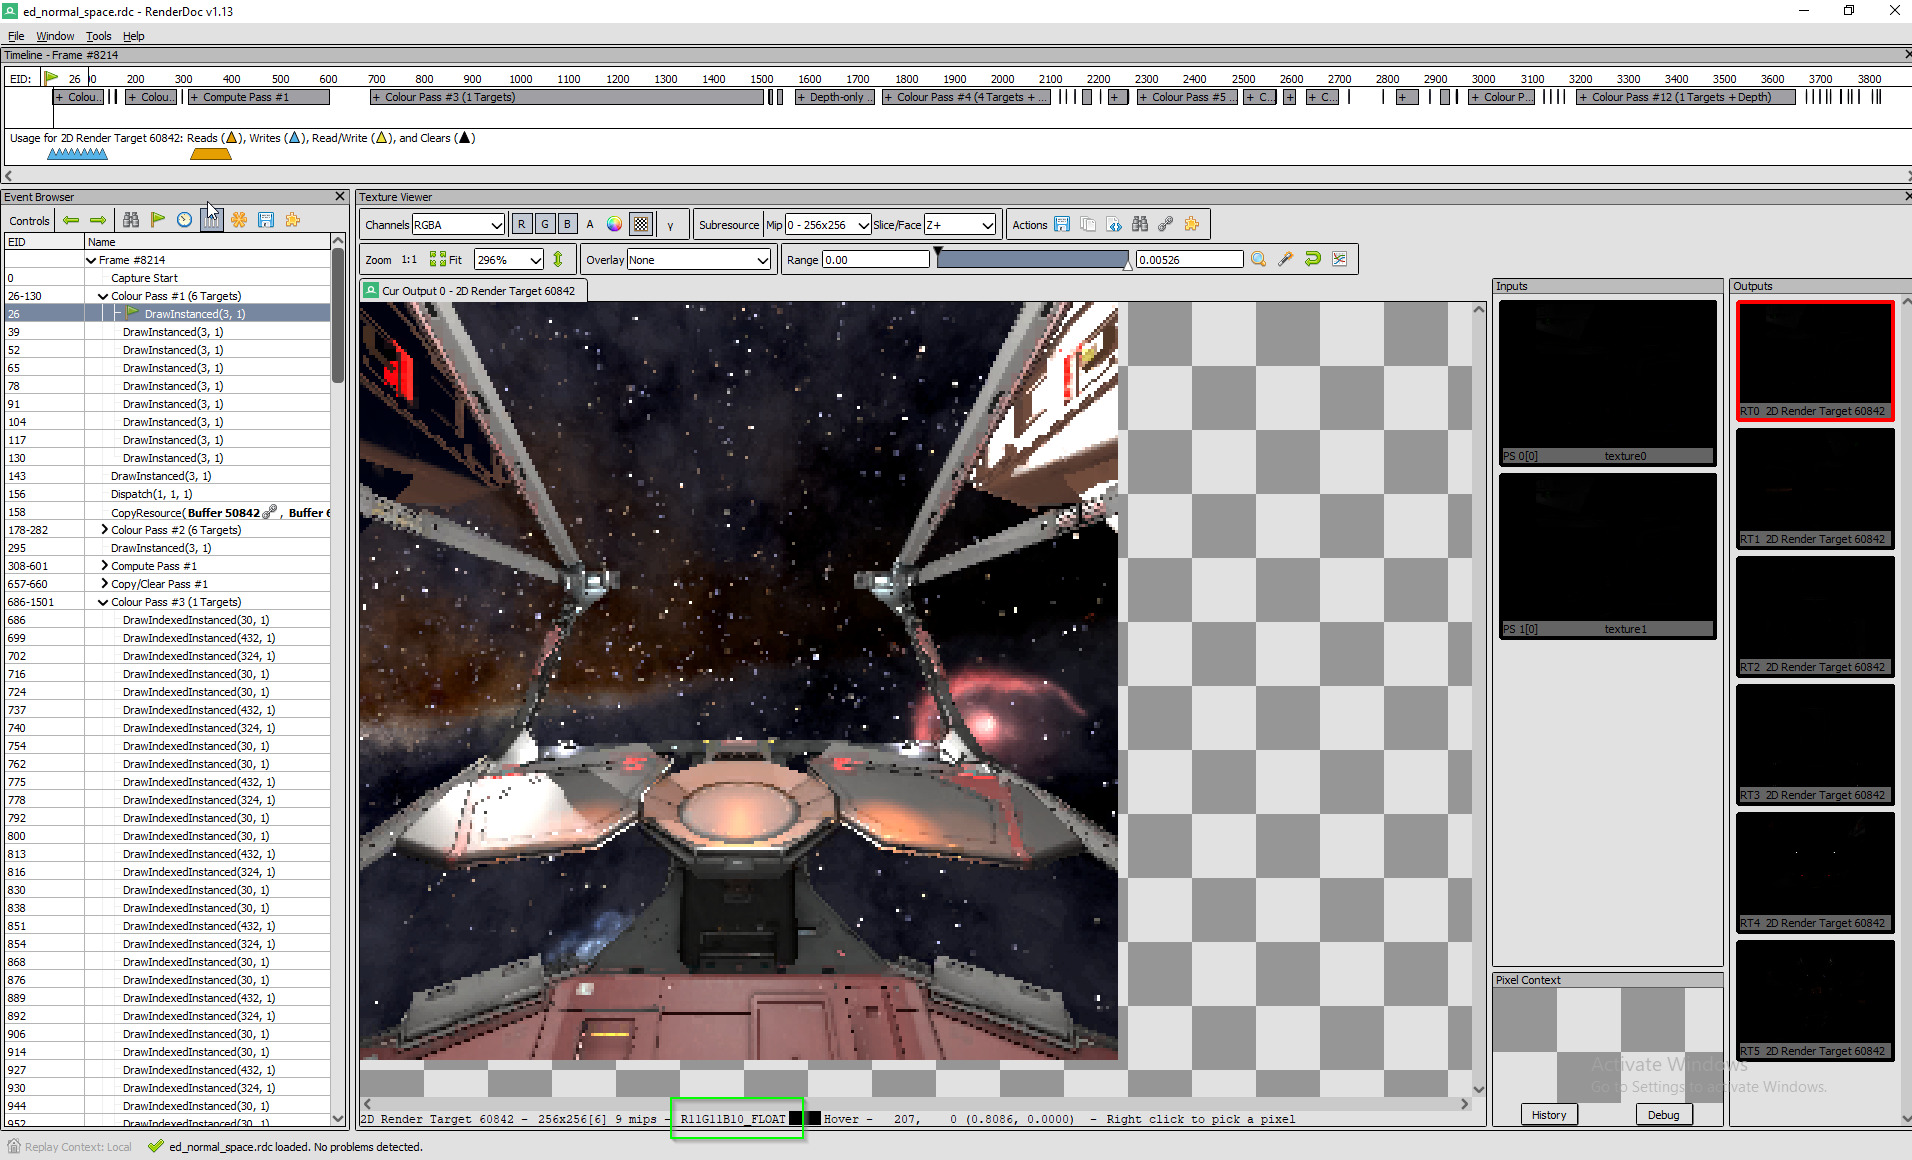Click the 1:1 zoom button
The width and height of the screenshot is (1912, 1160).
point(409,260)
